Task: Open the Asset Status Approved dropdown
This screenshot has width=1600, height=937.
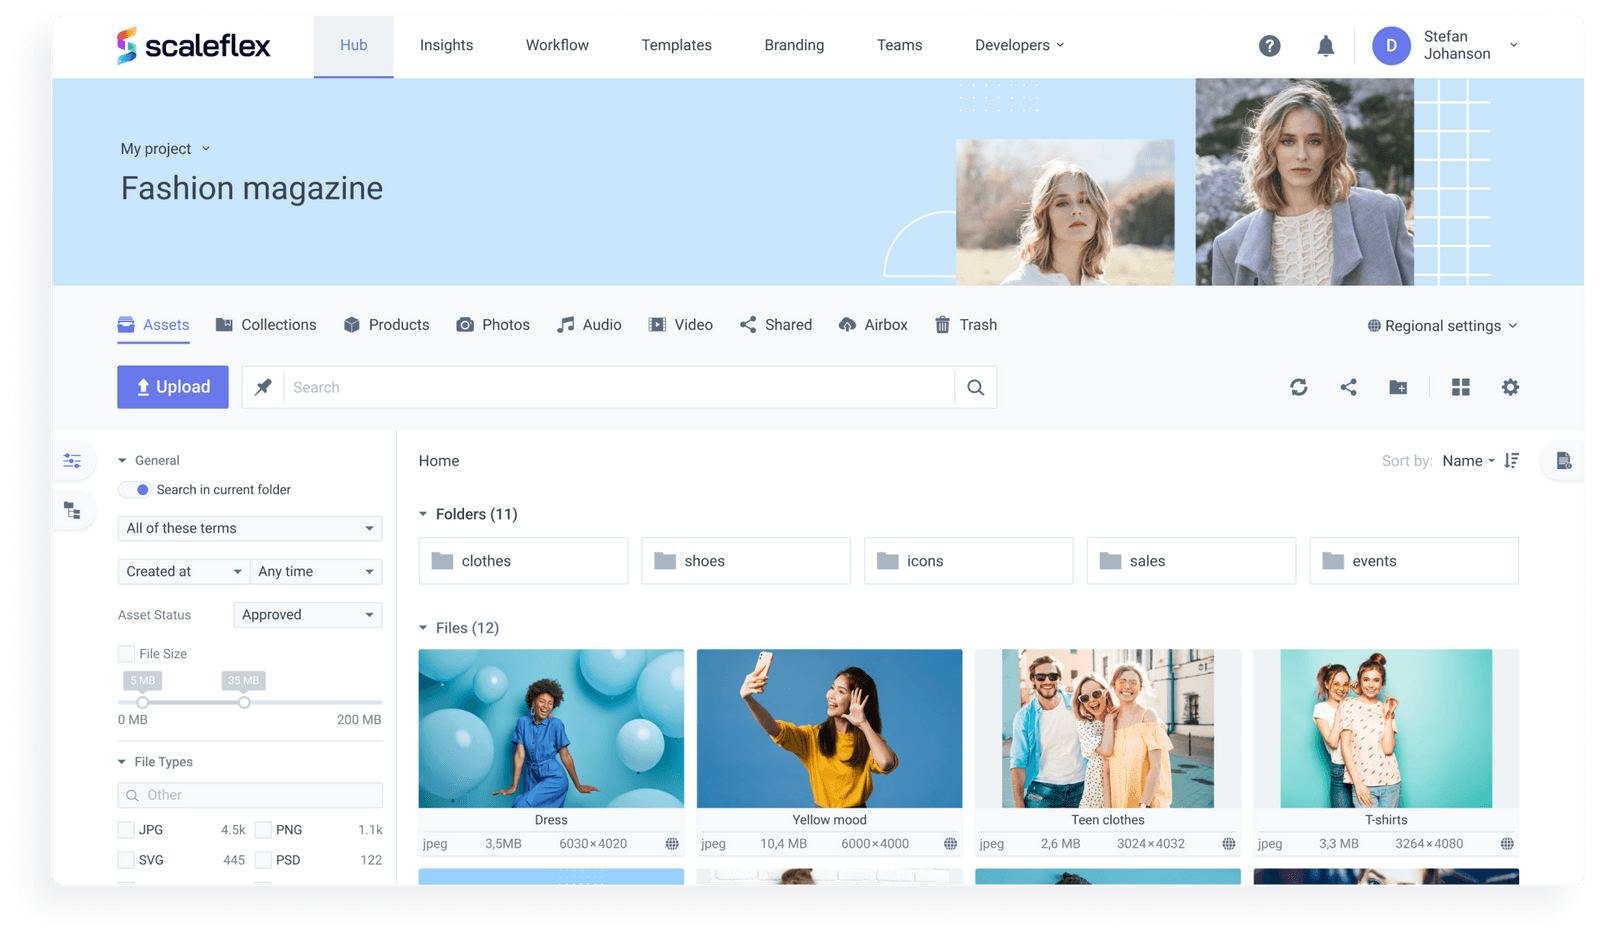Action: point(306,614)
